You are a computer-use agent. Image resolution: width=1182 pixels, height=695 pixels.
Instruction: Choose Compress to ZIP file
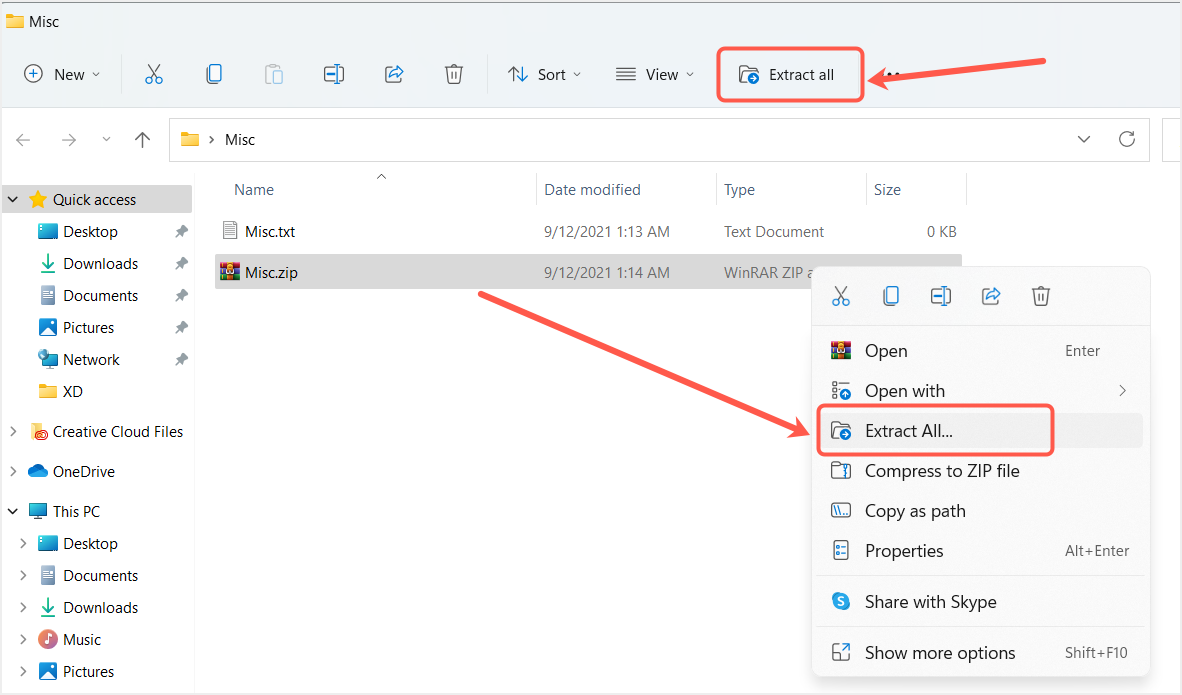pyautogui.click(x=941, y=471)
